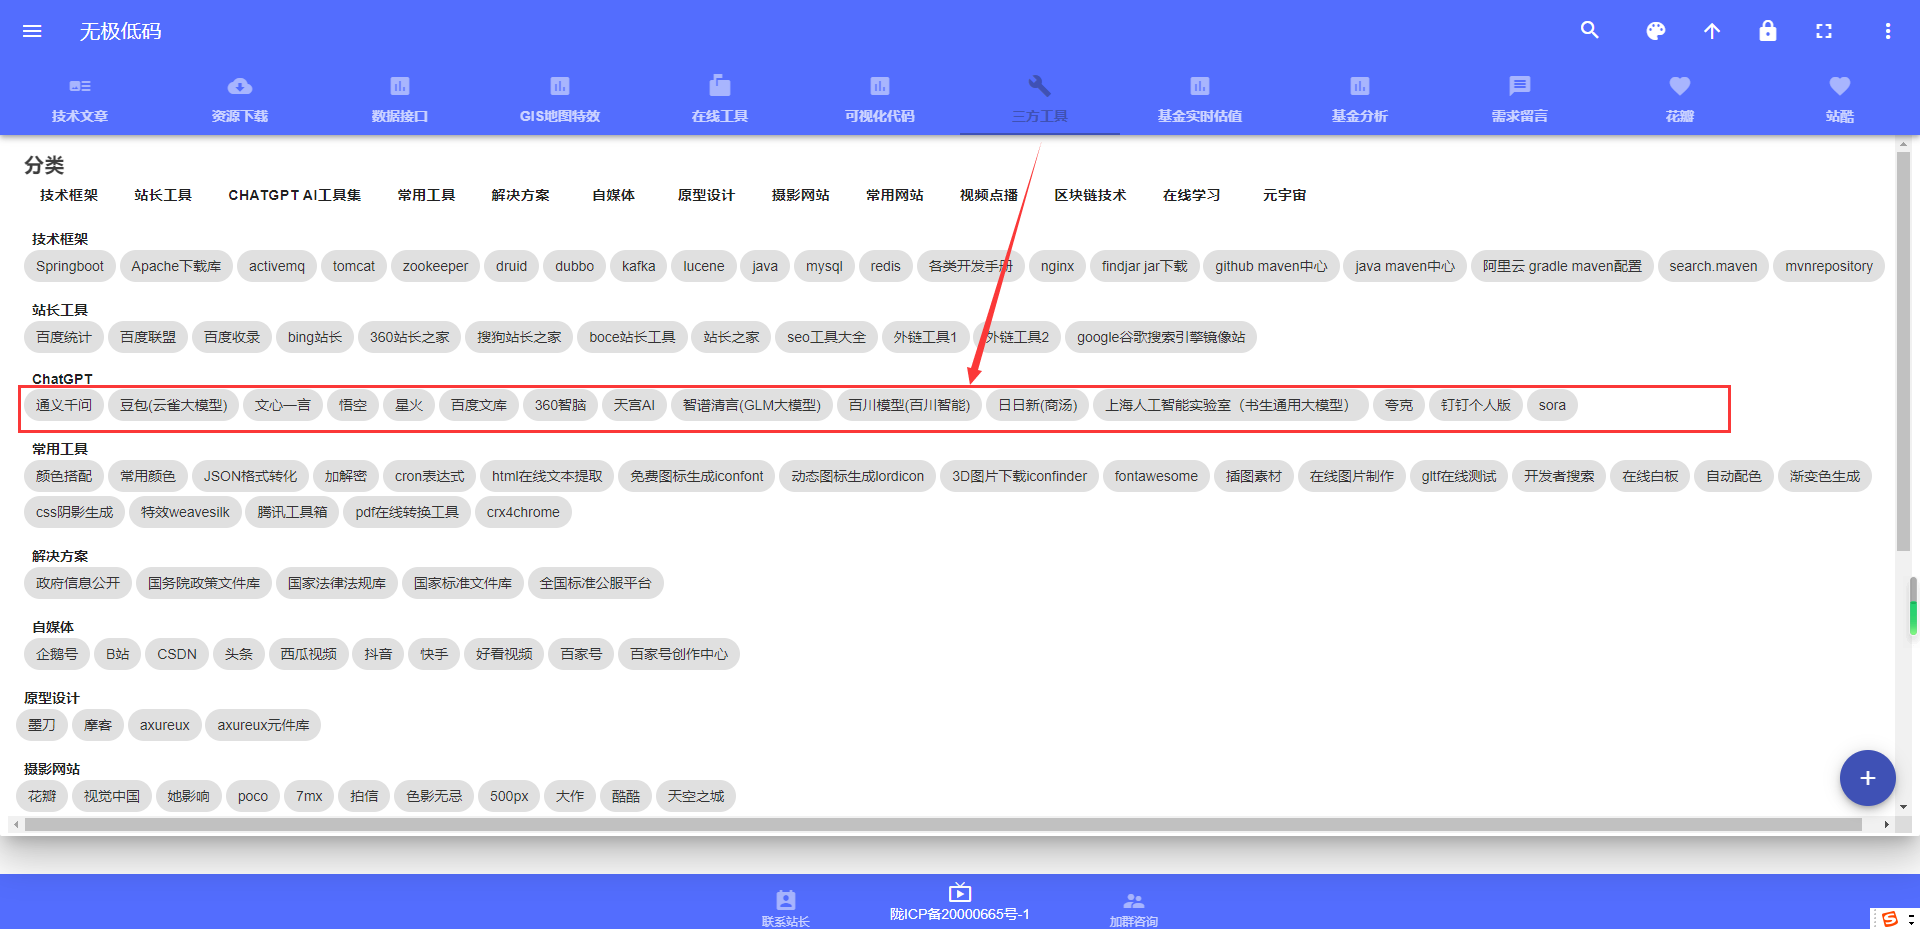Open the 抖音 chip
The height and width of the screenshot is (929, 1920).
click(x=378, y=654)
